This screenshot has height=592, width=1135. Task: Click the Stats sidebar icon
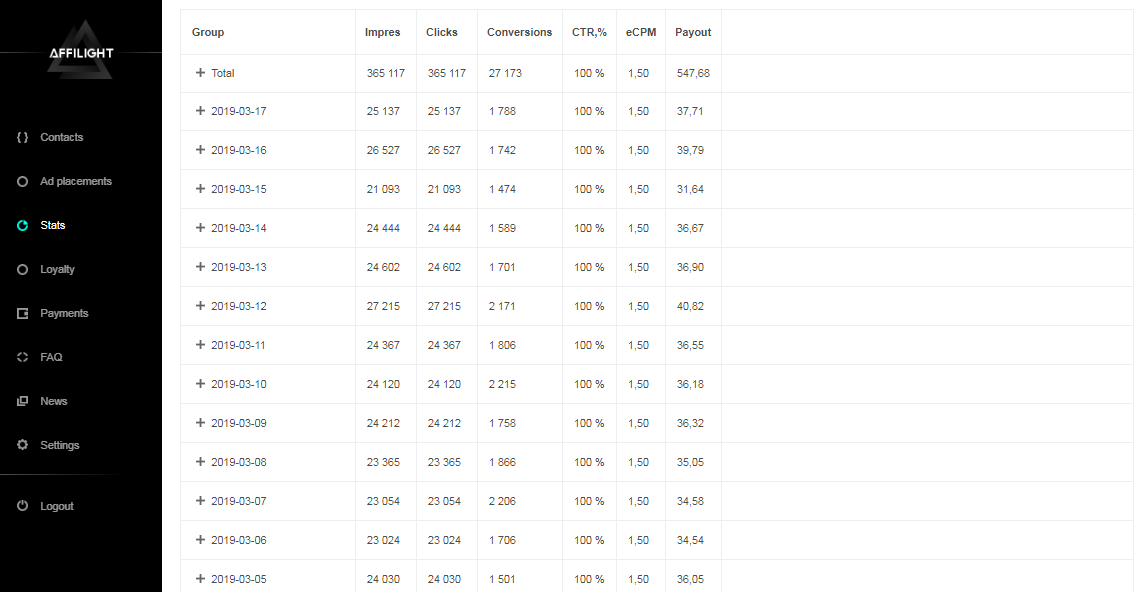pos(22,225)
